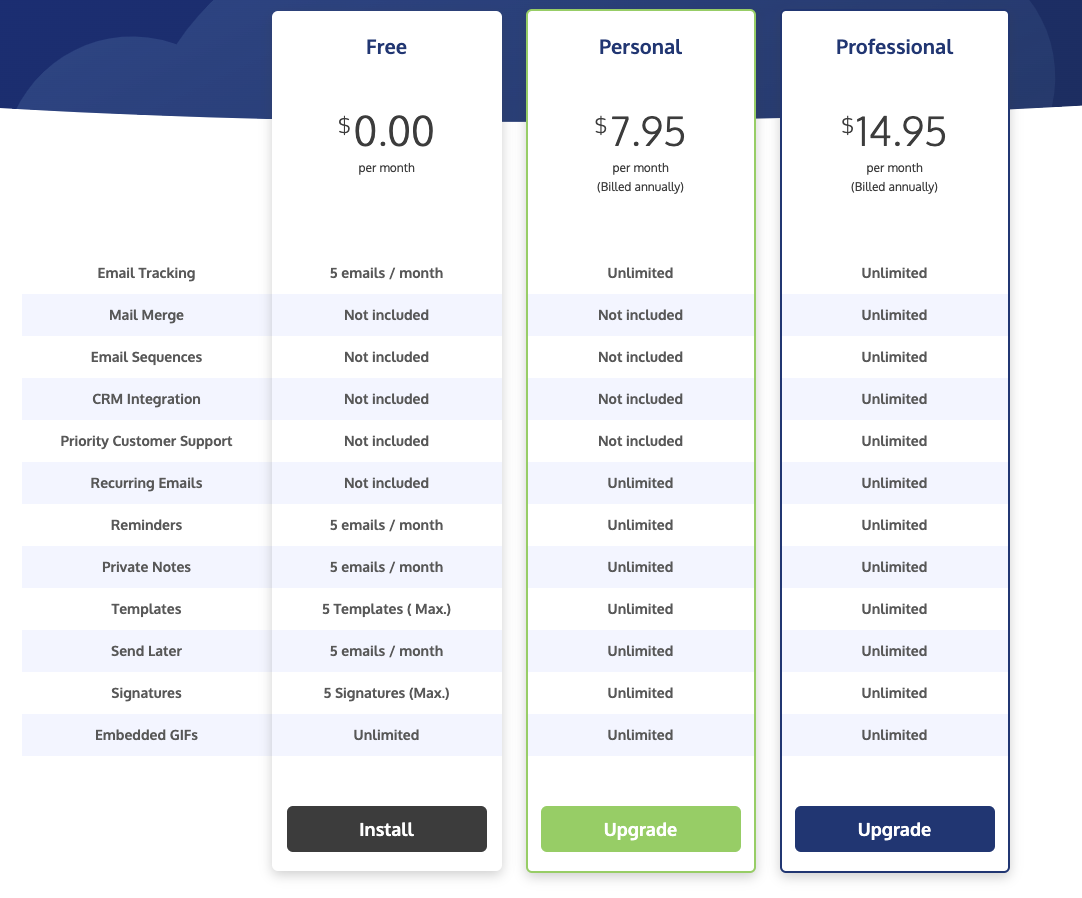Click the Install button for Free plan
Screen dimensions: 1082x898
386,829
